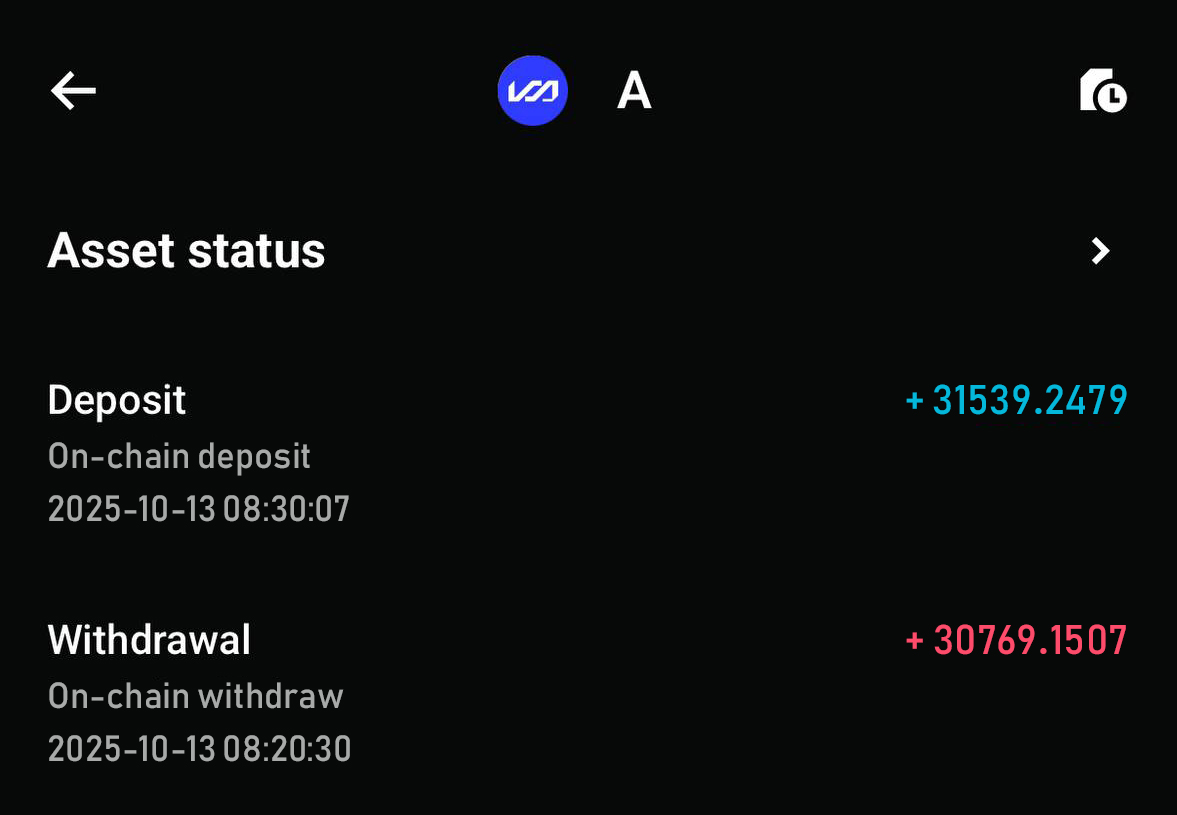1177x815 pixels.
Task: Click the "On-chain deposit" description
Action: click(179, 456)
